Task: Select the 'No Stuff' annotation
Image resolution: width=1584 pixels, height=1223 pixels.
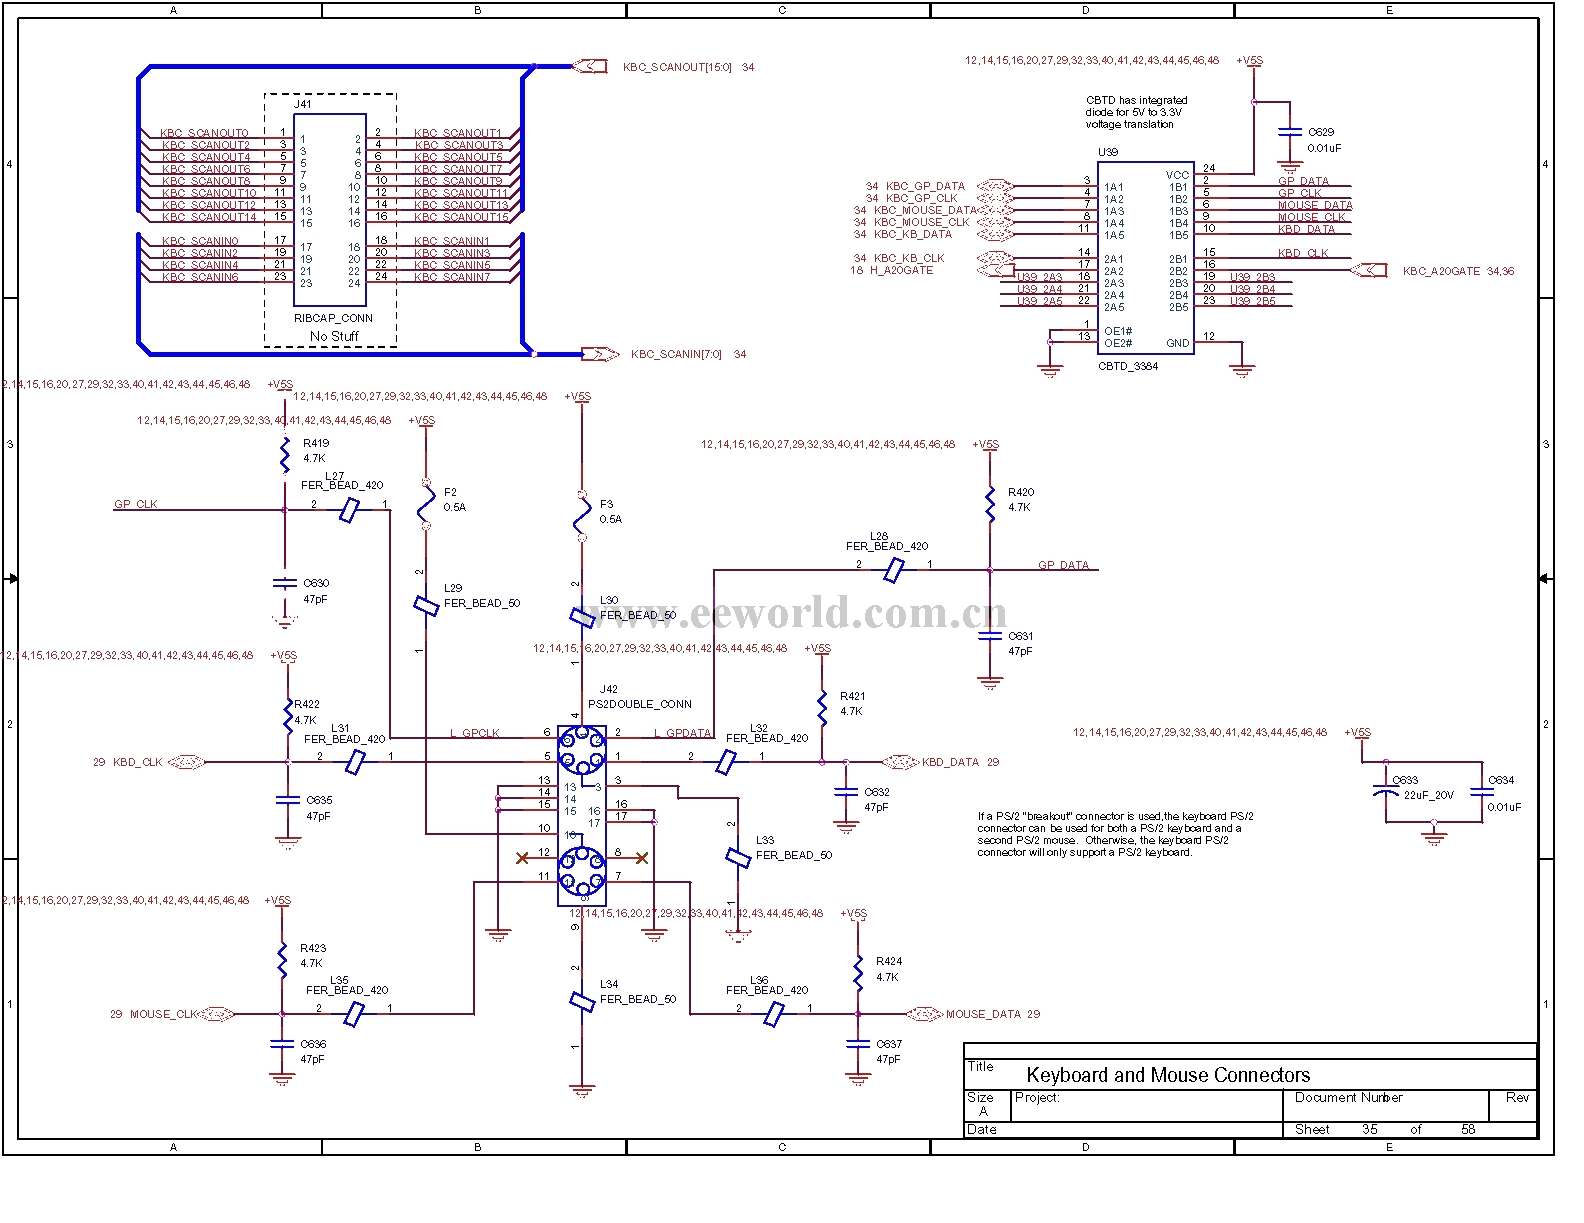Action: (334, 336)
